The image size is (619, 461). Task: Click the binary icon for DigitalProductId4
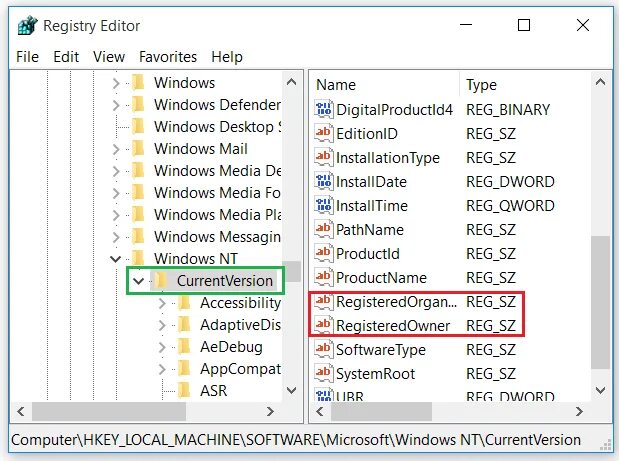324,109
